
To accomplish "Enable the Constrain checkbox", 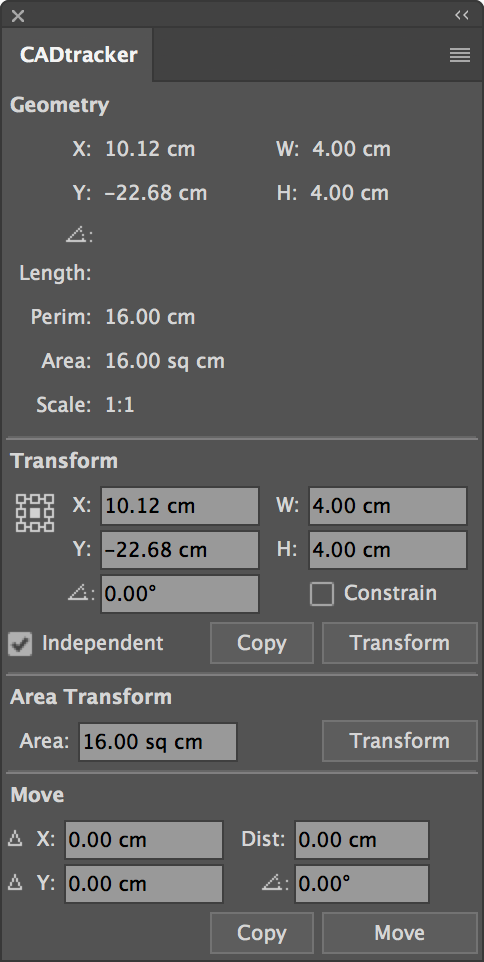I will click(322, 594).
